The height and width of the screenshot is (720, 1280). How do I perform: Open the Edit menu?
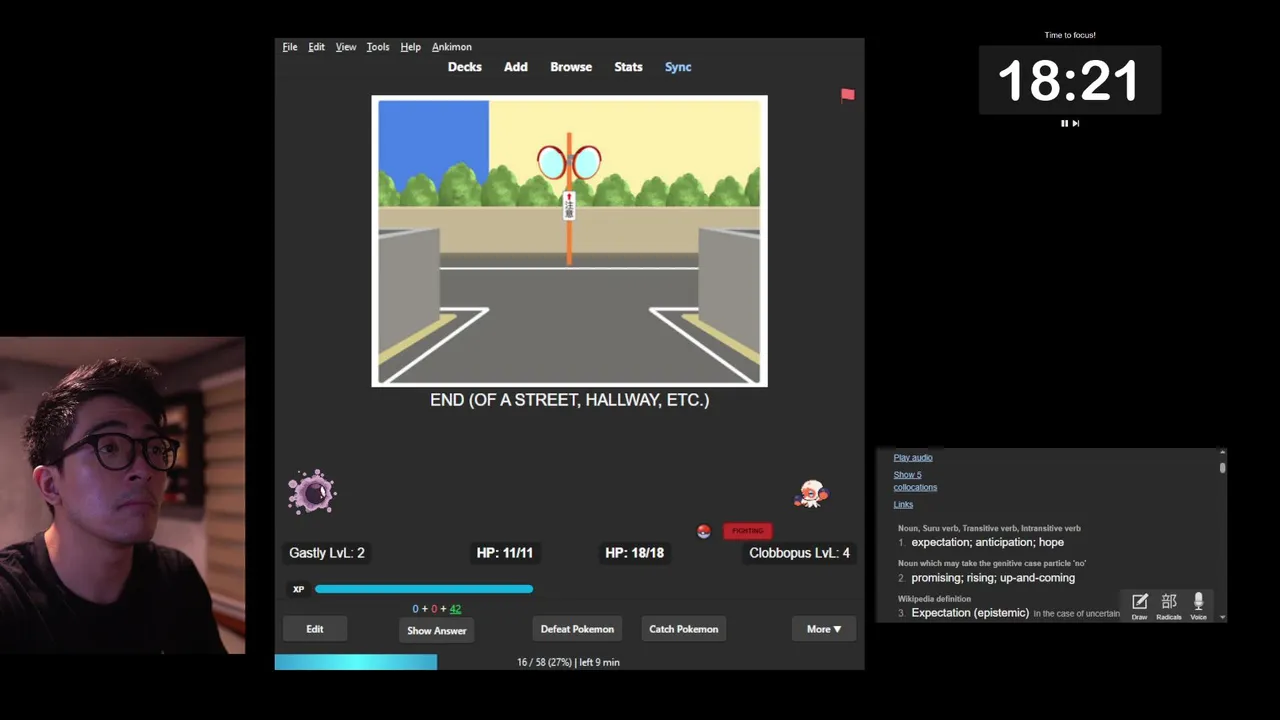[316, 47]
